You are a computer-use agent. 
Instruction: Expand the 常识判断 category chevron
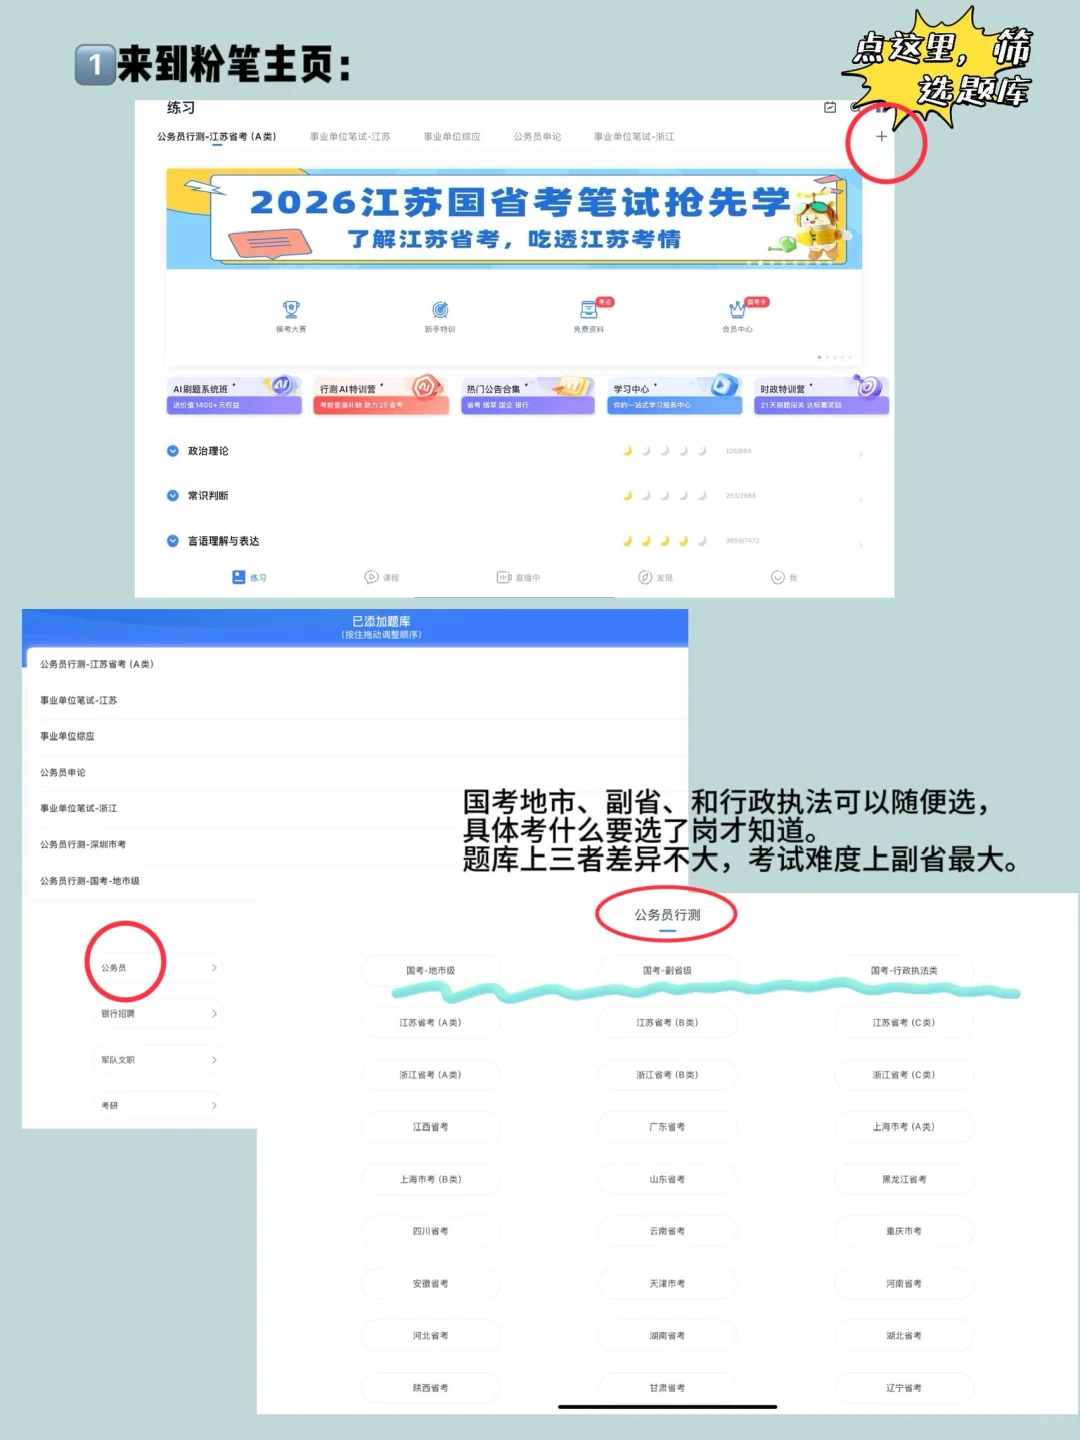click(172, 495)
